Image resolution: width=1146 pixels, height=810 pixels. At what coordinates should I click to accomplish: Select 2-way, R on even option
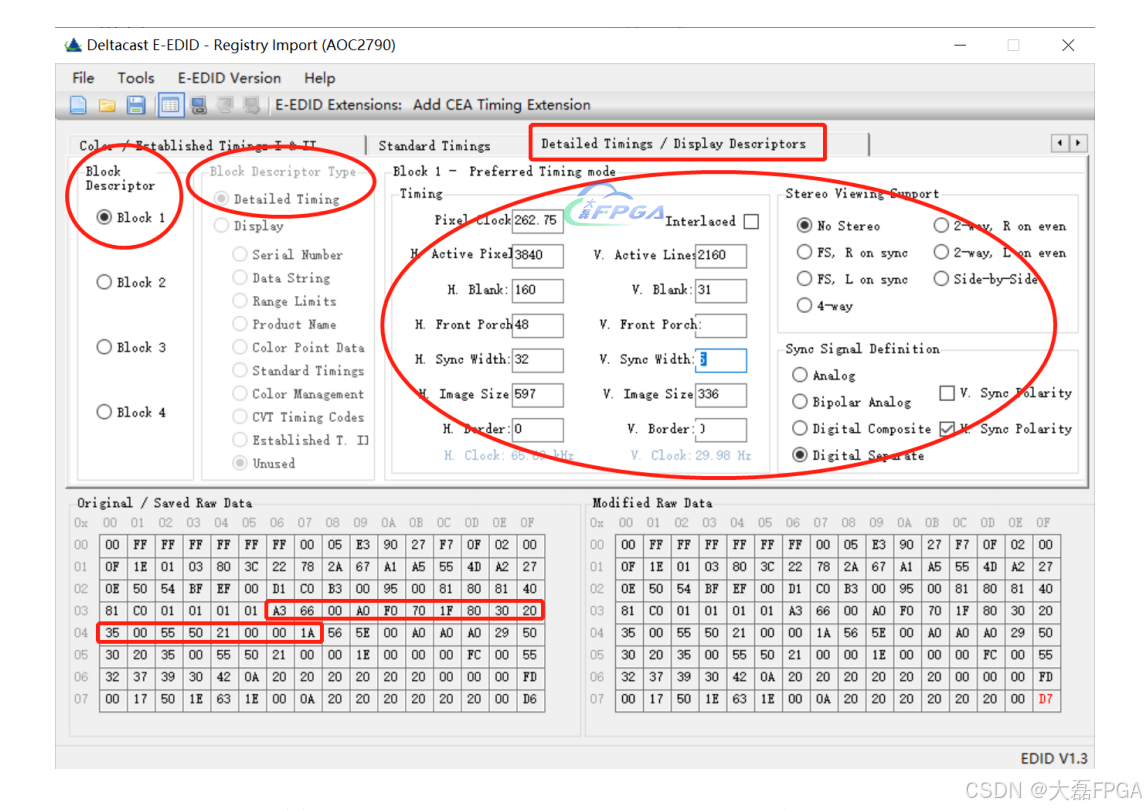941,226
